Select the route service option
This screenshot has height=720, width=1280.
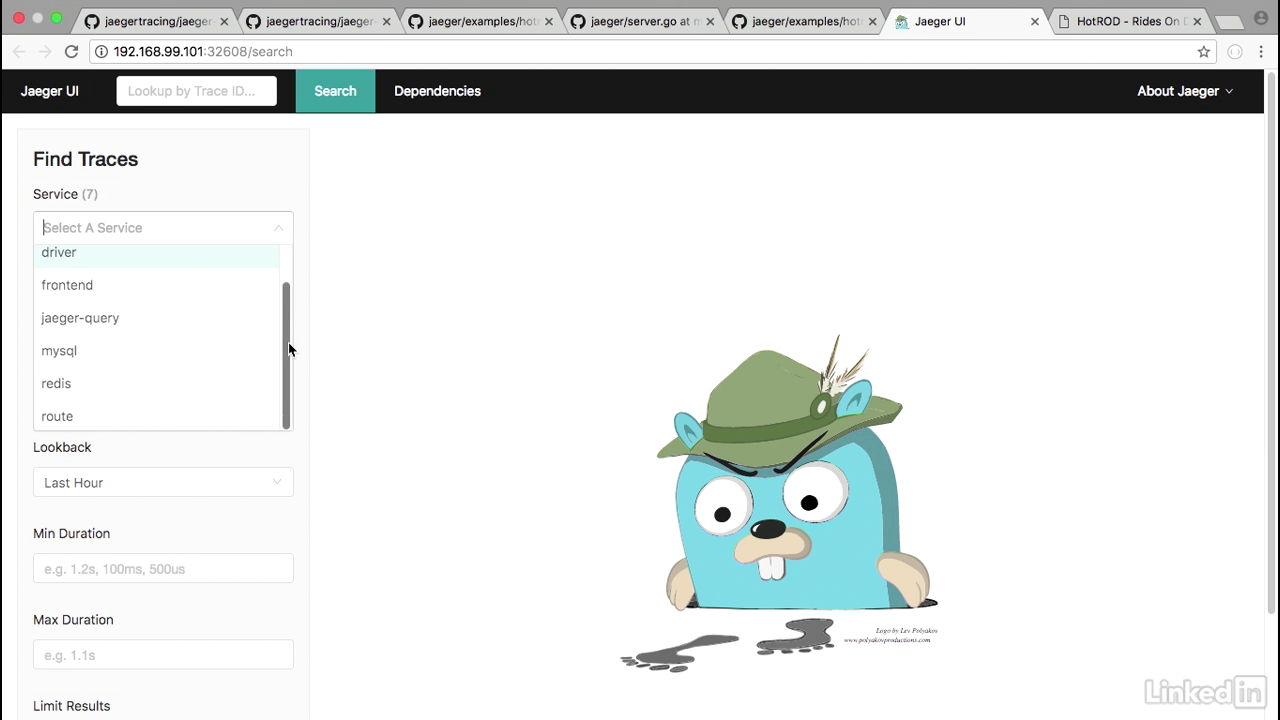point(156,416)
